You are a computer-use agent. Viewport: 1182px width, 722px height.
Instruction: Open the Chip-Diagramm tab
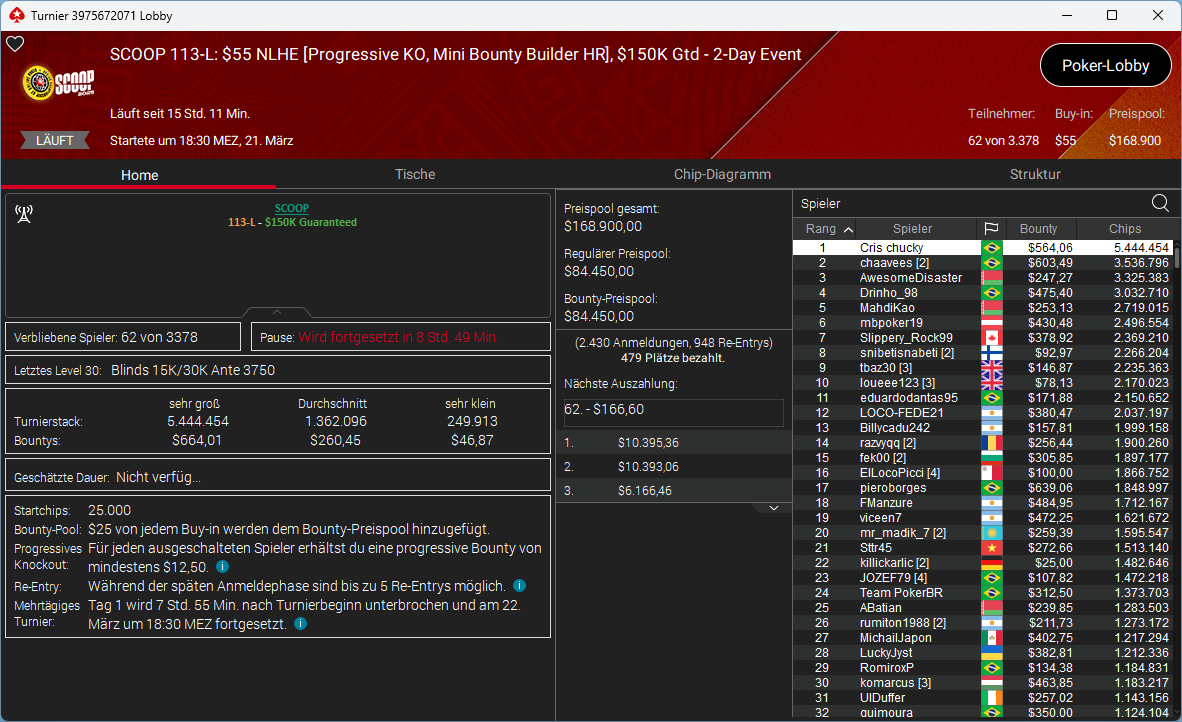coord(722,174)
